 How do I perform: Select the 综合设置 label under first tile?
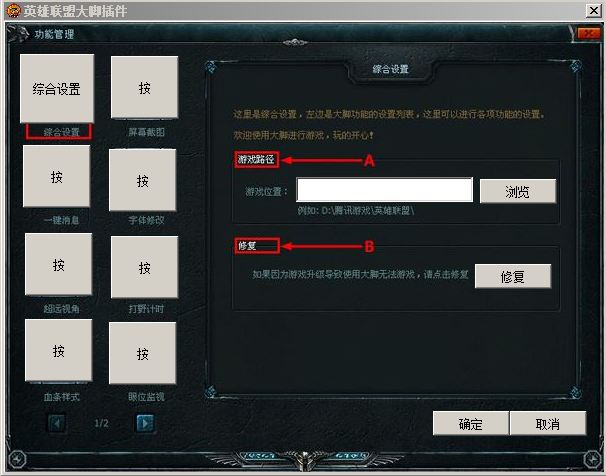pyautogui.click(x=59, y=132)
